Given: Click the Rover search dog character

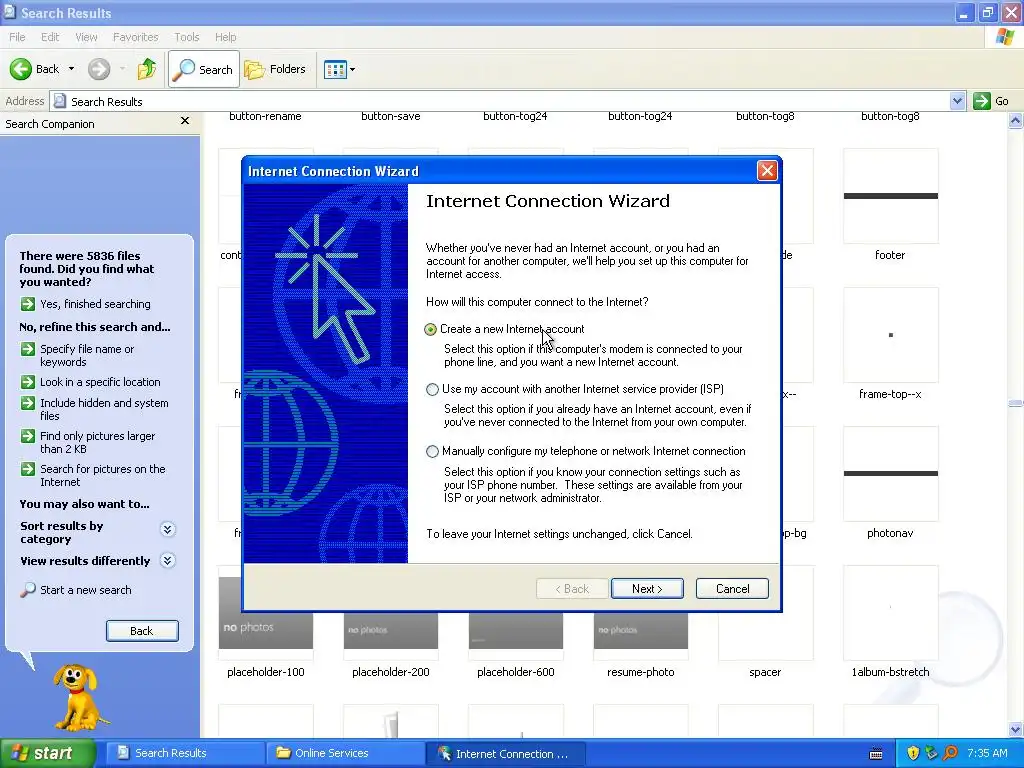Looking at the screenshot, I should pos(79,697).
